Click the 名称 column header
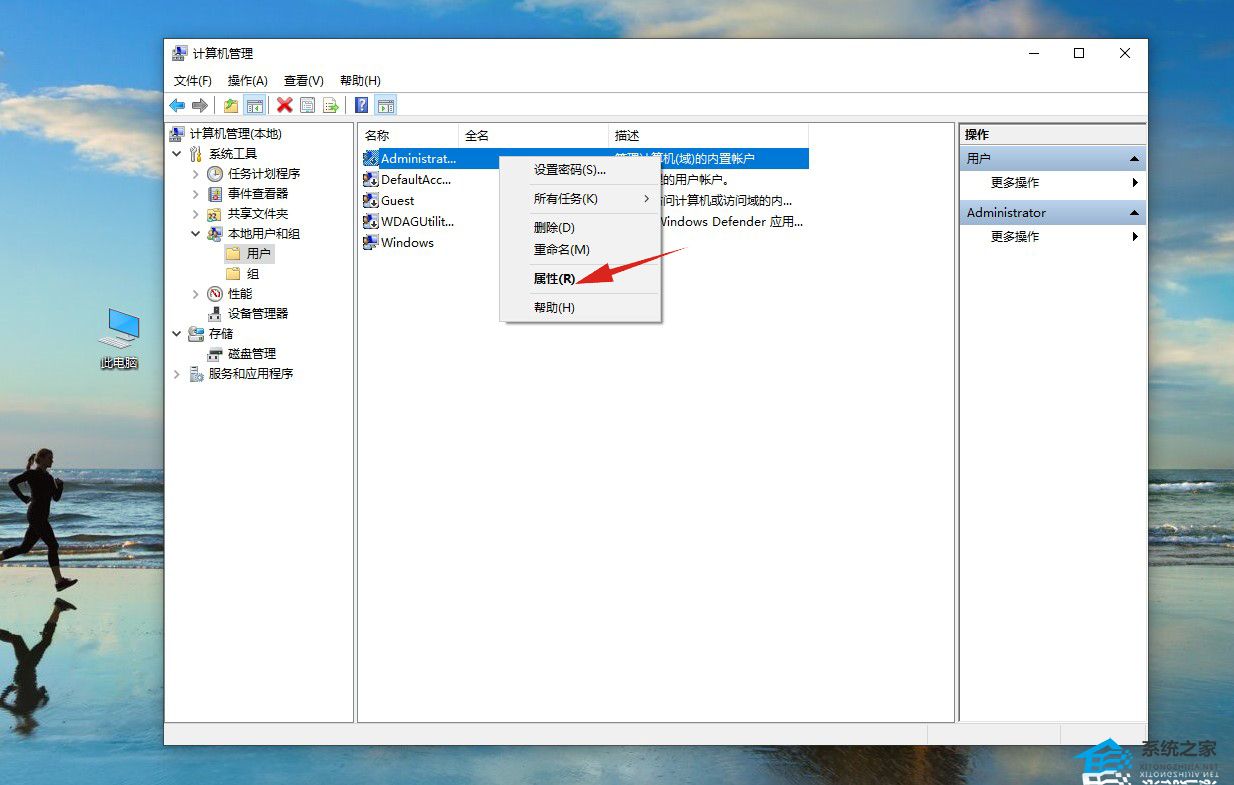Screen dimensions: 1234x785 click(377, 136)
